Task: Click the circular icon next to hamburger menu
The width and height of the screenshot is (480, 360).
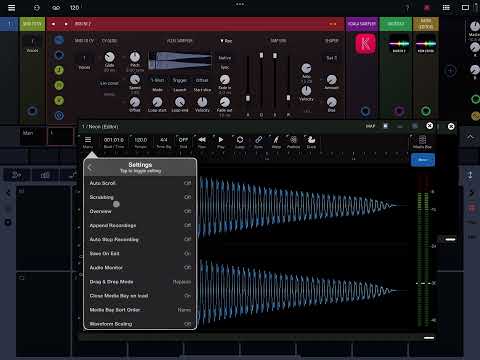Action: pos(37,7)
